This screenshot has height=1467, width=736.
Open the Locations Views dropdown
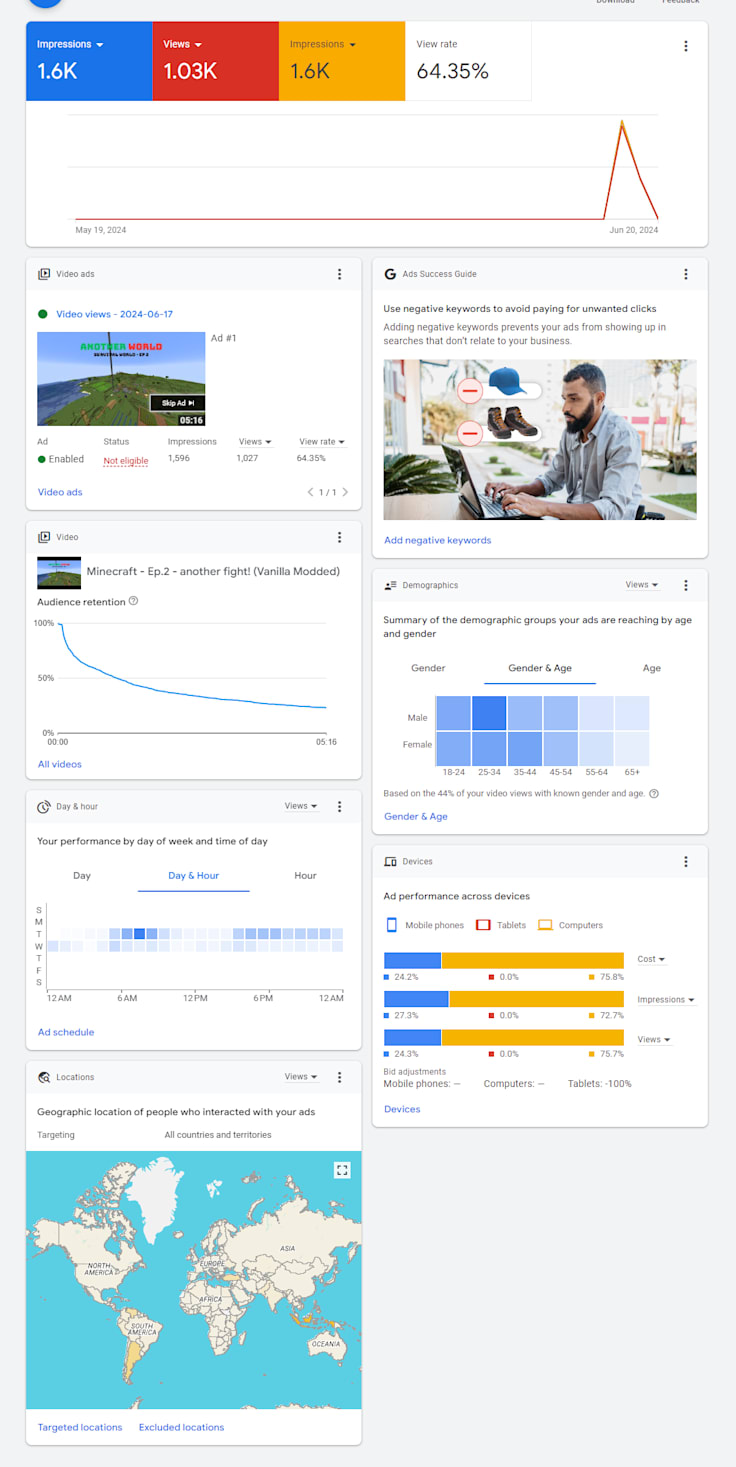tap(301, 1077)
